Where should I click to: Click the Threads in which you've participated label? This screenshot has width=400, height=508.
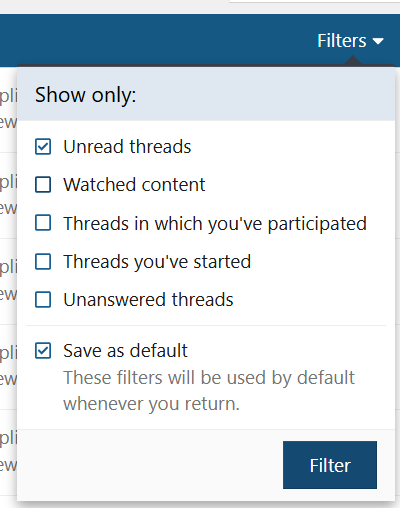[x=215, y=223]
